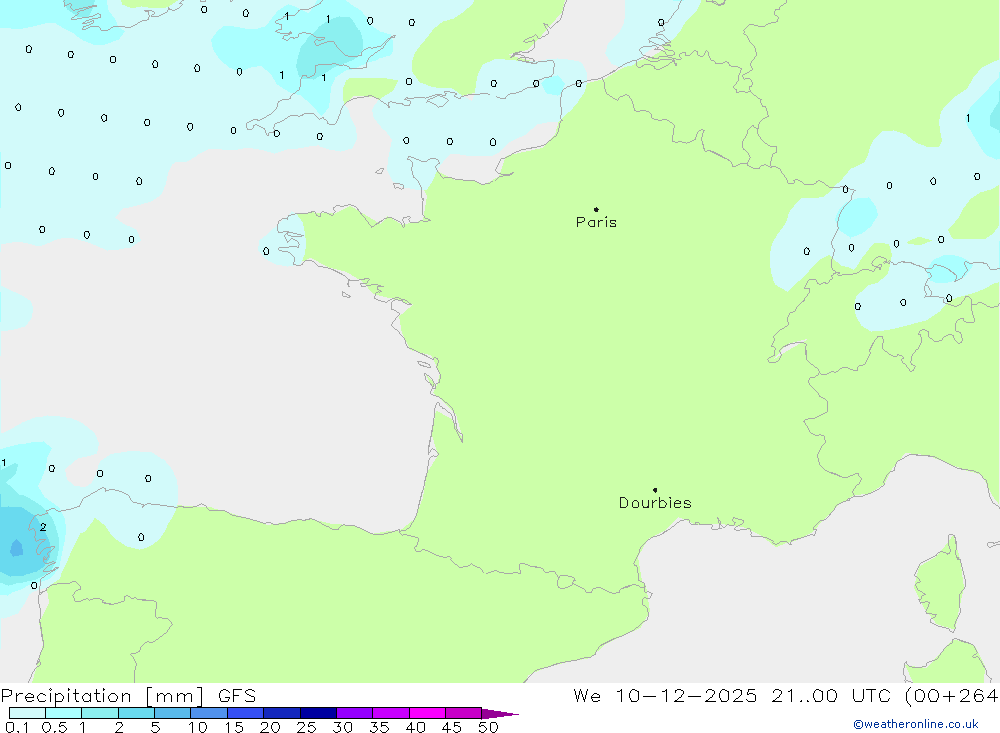Pick the 10–15 mm legend swatch

(209, 713)
